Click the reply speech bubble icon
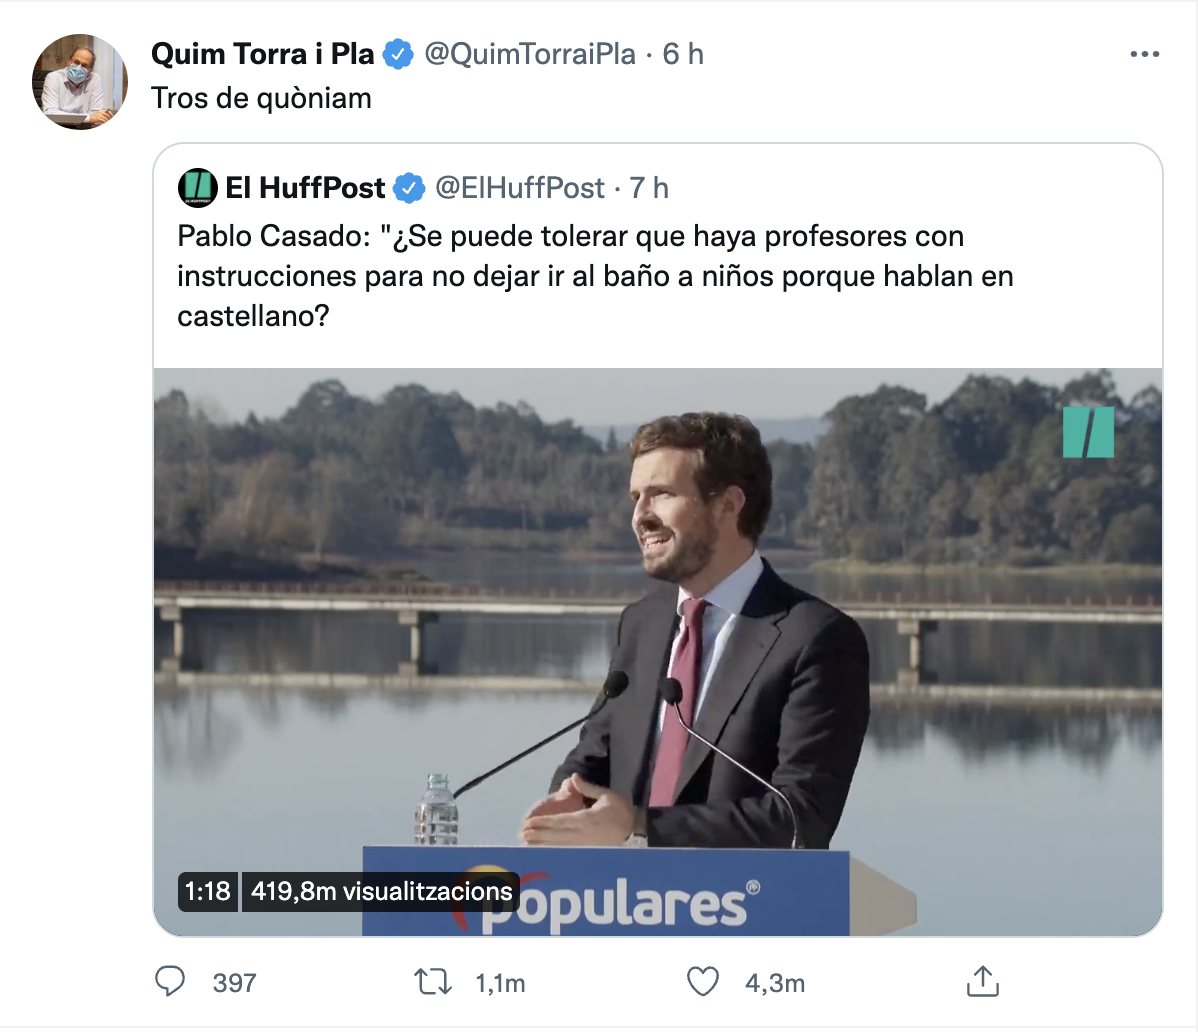 point(170,981)
